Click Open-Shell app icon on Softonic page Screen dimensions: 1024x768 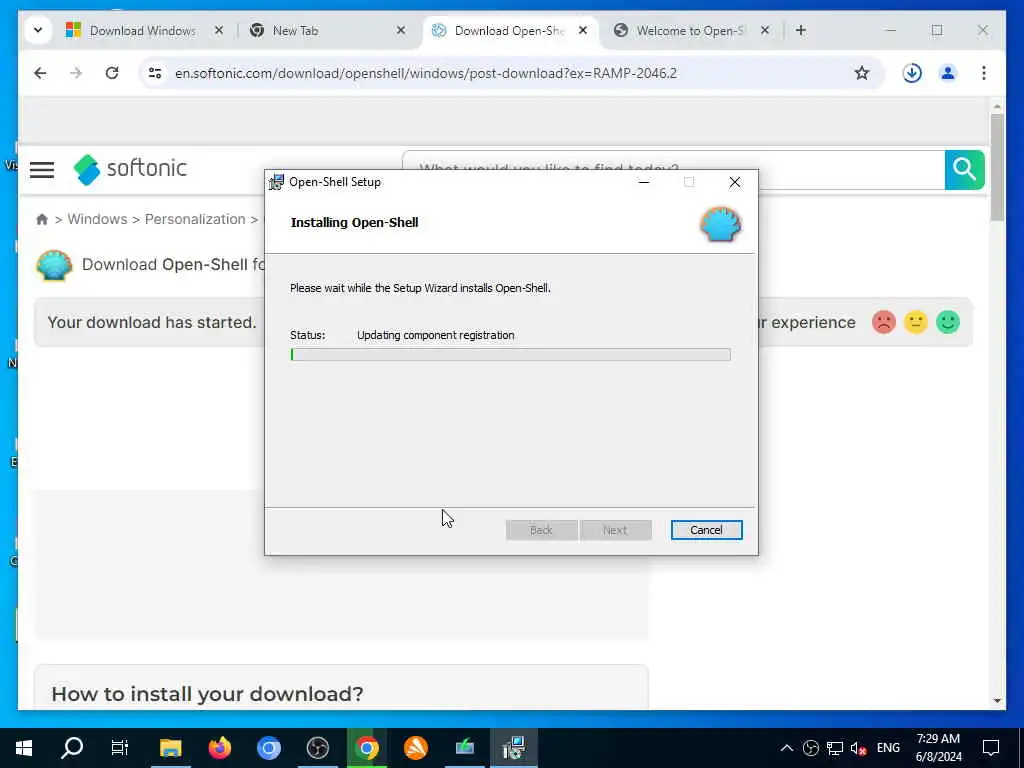click(54, 265)
